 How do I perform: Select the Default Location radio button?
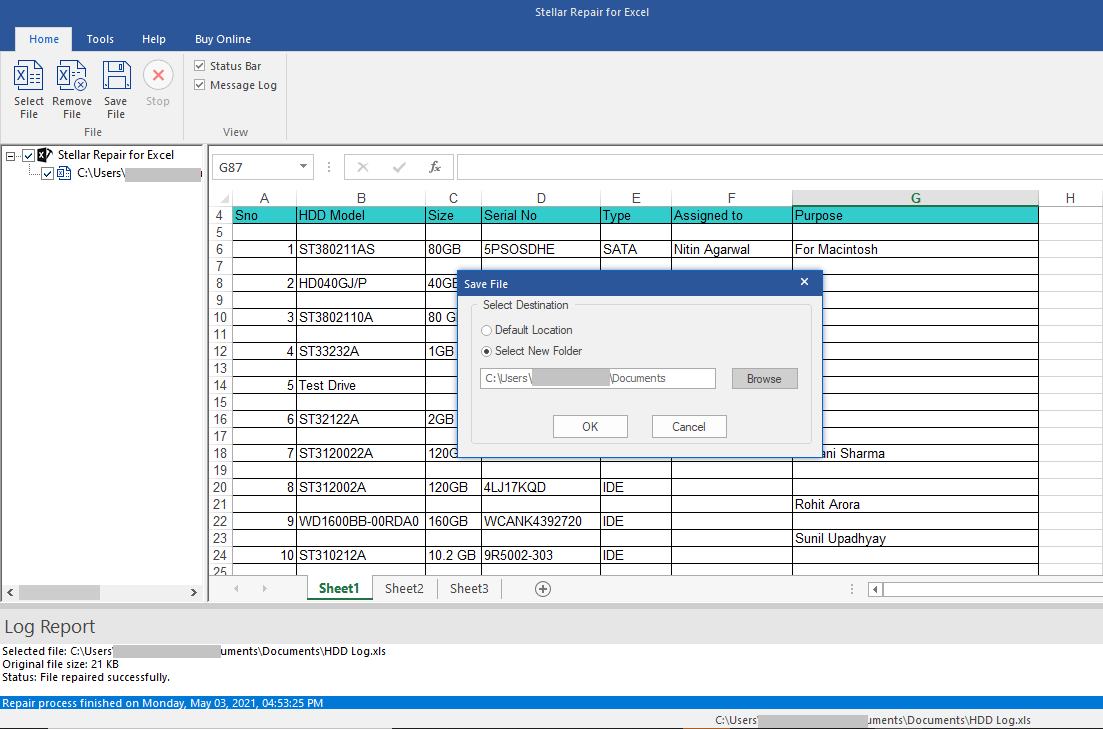[486, 330]
